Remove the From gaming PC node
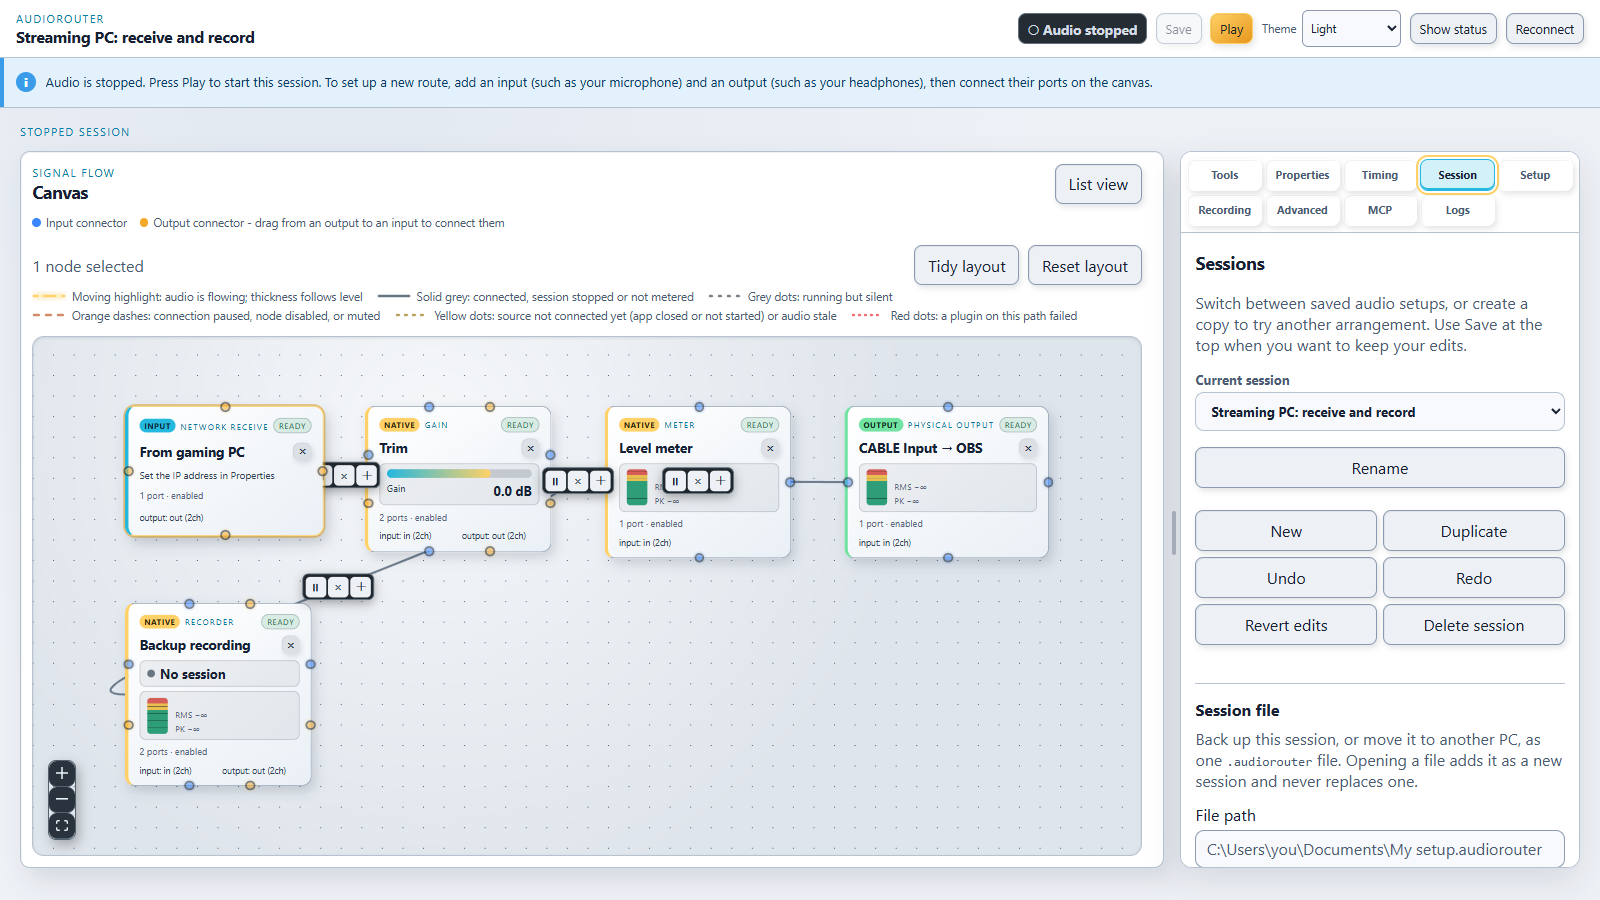 click(x=302, y=452)
